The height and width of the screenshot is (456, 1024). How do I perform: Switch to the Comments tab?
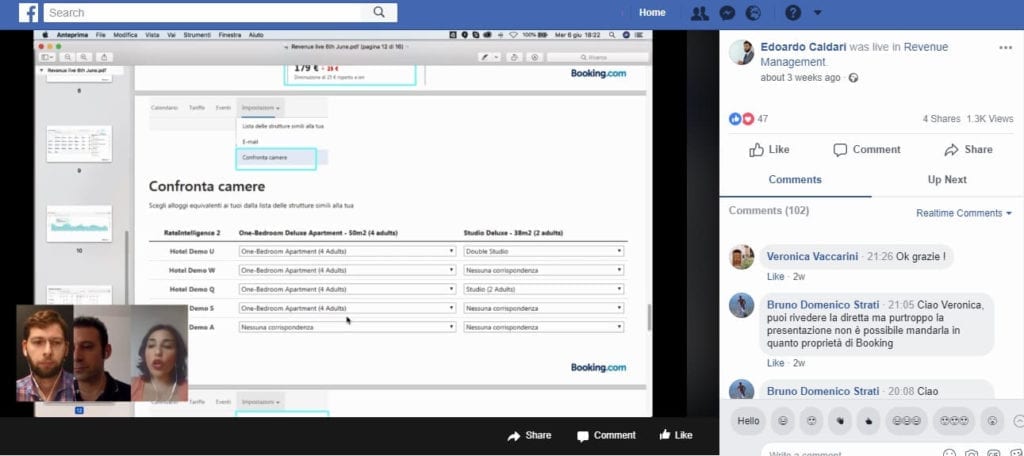tap(795, 180)
